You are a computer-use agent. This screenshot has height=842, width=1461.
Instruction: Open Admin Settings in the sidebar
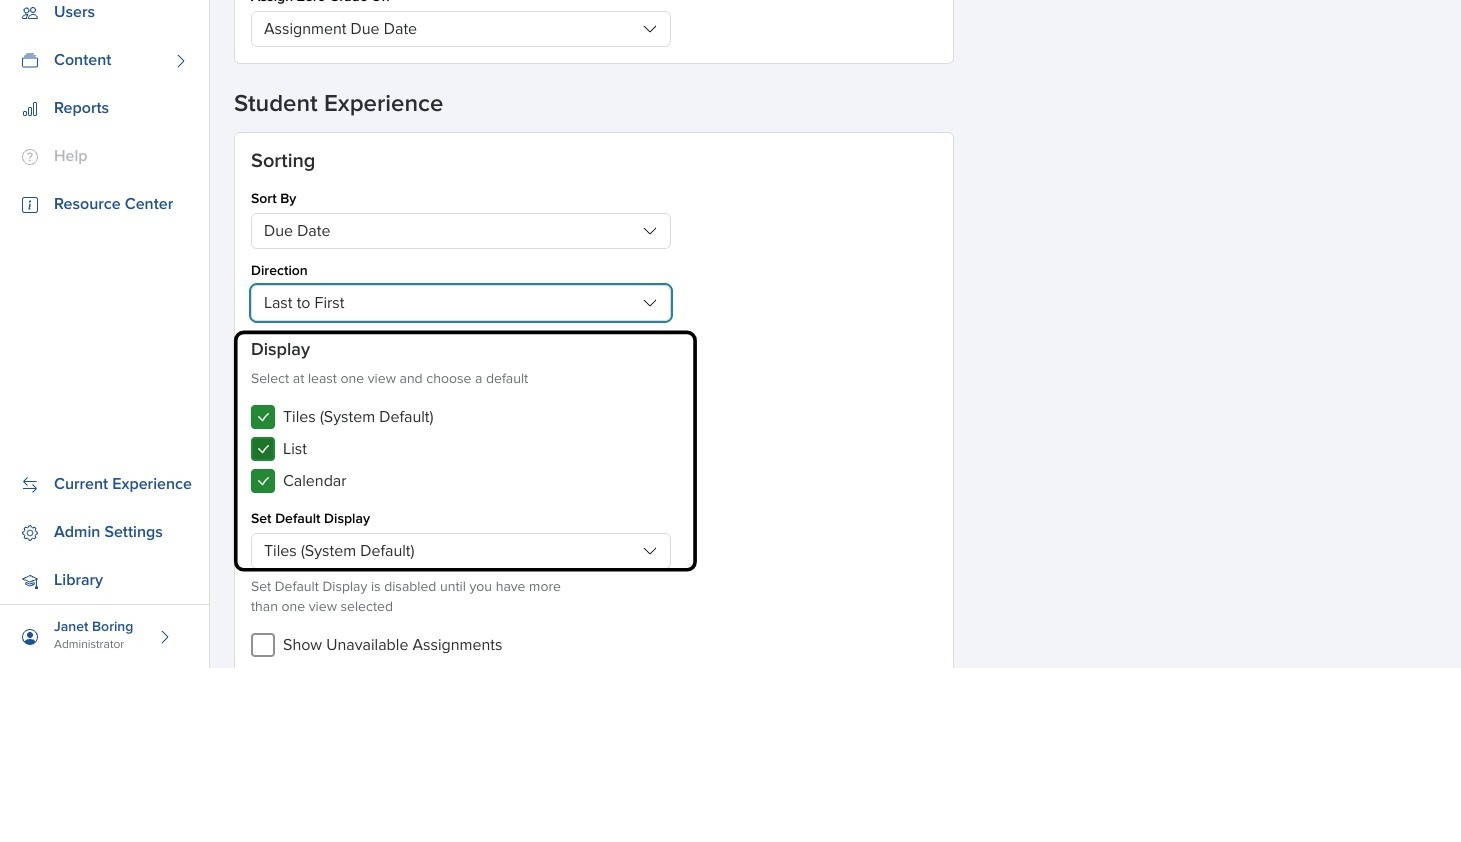108,532
